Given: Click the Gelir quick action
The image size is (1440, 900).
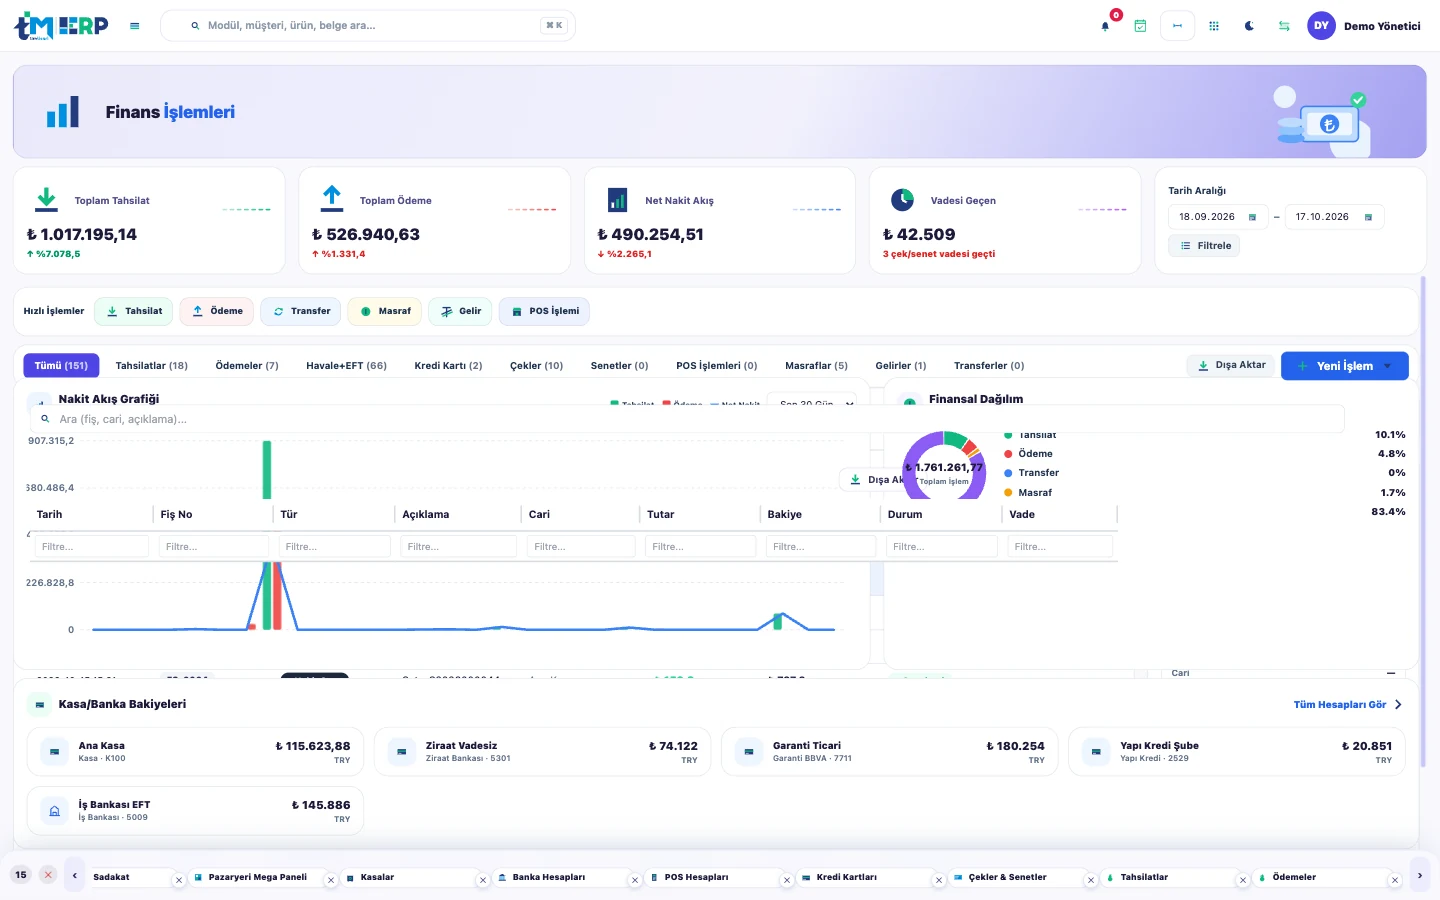Looking at the screenshot, I should [460, 312].
